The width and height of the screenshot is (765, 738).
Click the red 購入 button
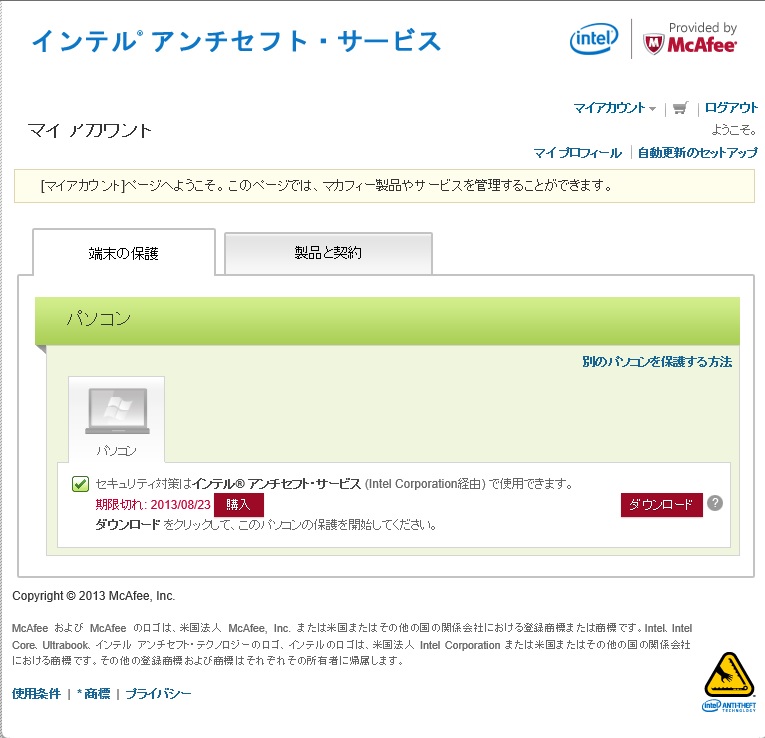(x=239, y=504)
